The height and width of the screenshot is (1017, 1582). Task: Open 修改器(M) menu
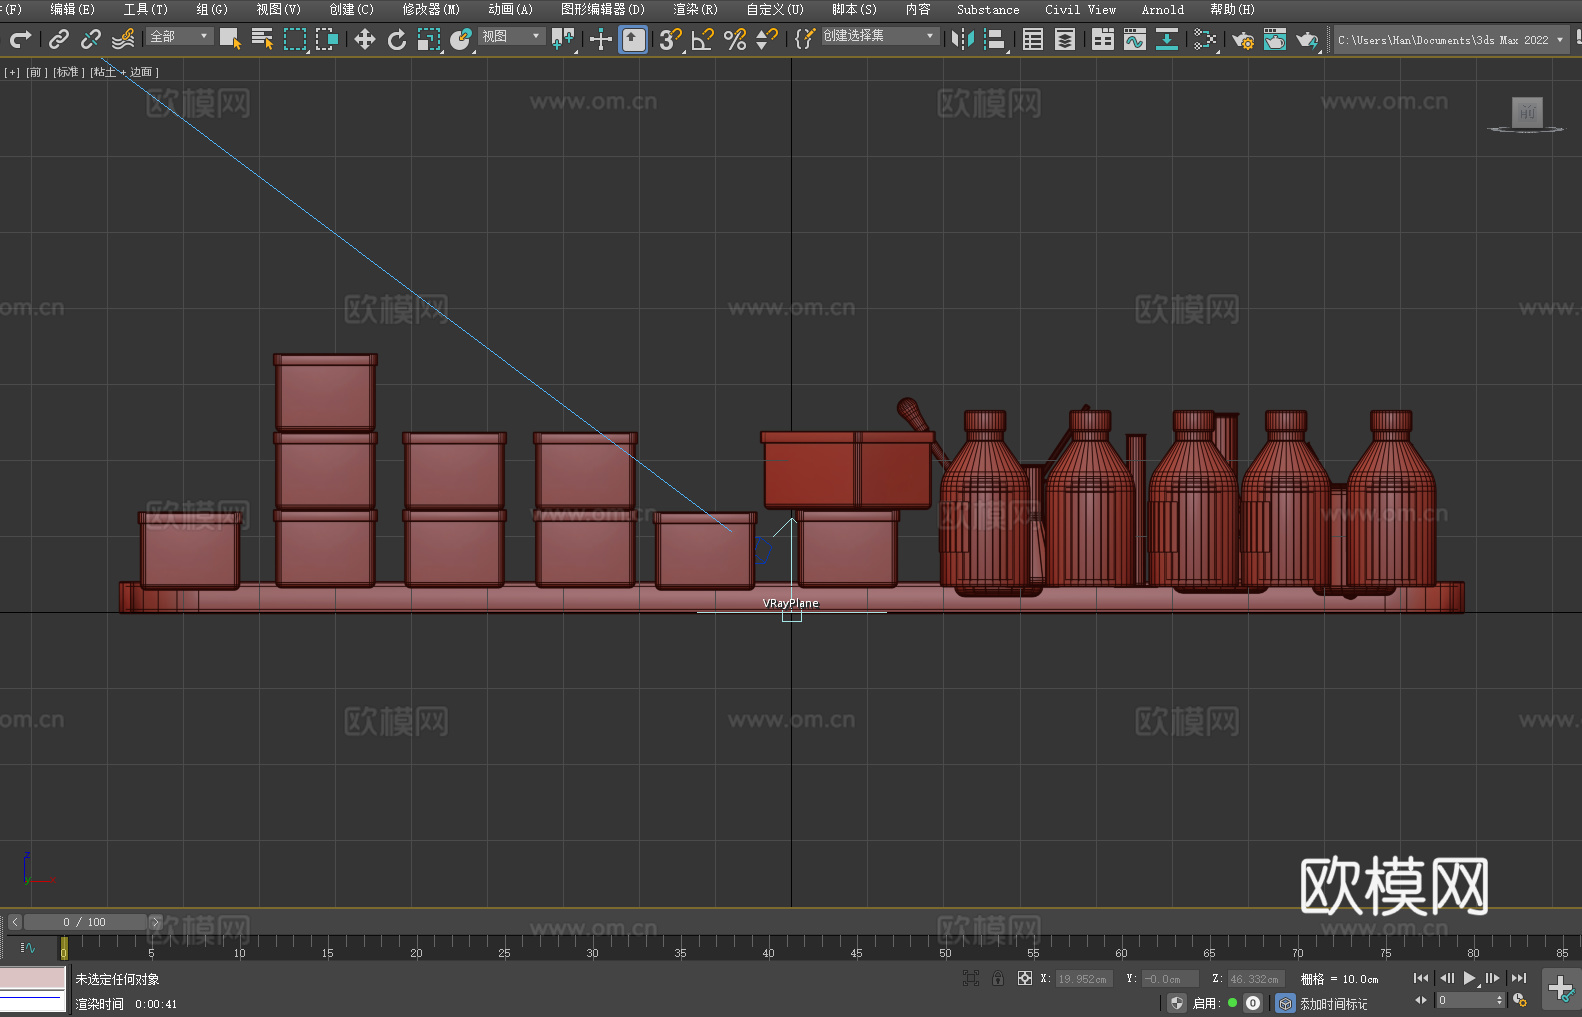coord(431,9)
